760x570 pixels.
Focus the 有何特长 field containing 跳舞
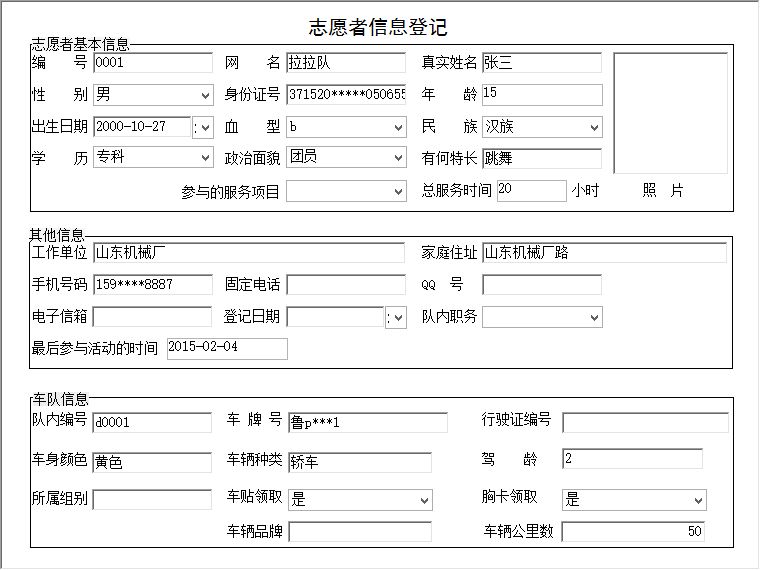542,158
